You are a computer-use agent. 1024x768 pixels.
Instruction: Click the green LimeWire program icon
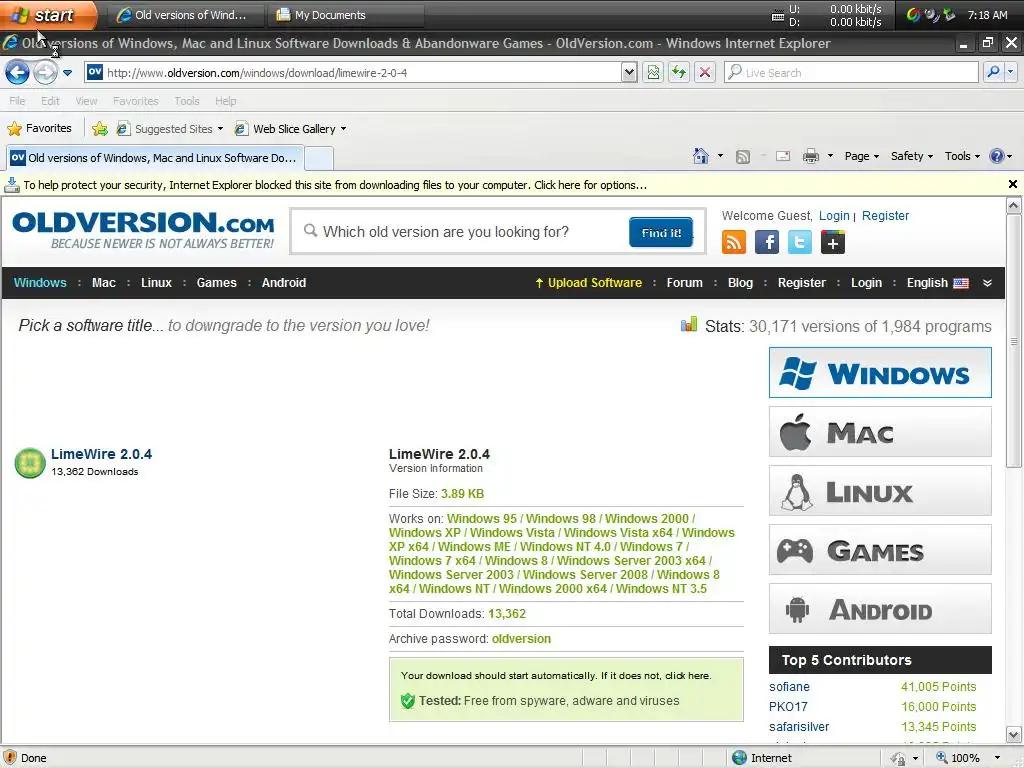[29, 463]
